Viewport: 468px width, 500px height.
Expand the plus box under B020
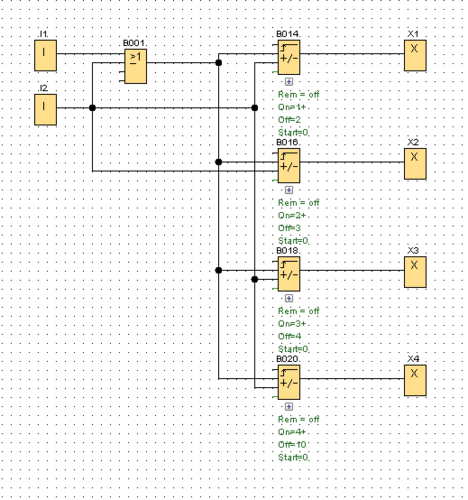click(x=289, y=407)
